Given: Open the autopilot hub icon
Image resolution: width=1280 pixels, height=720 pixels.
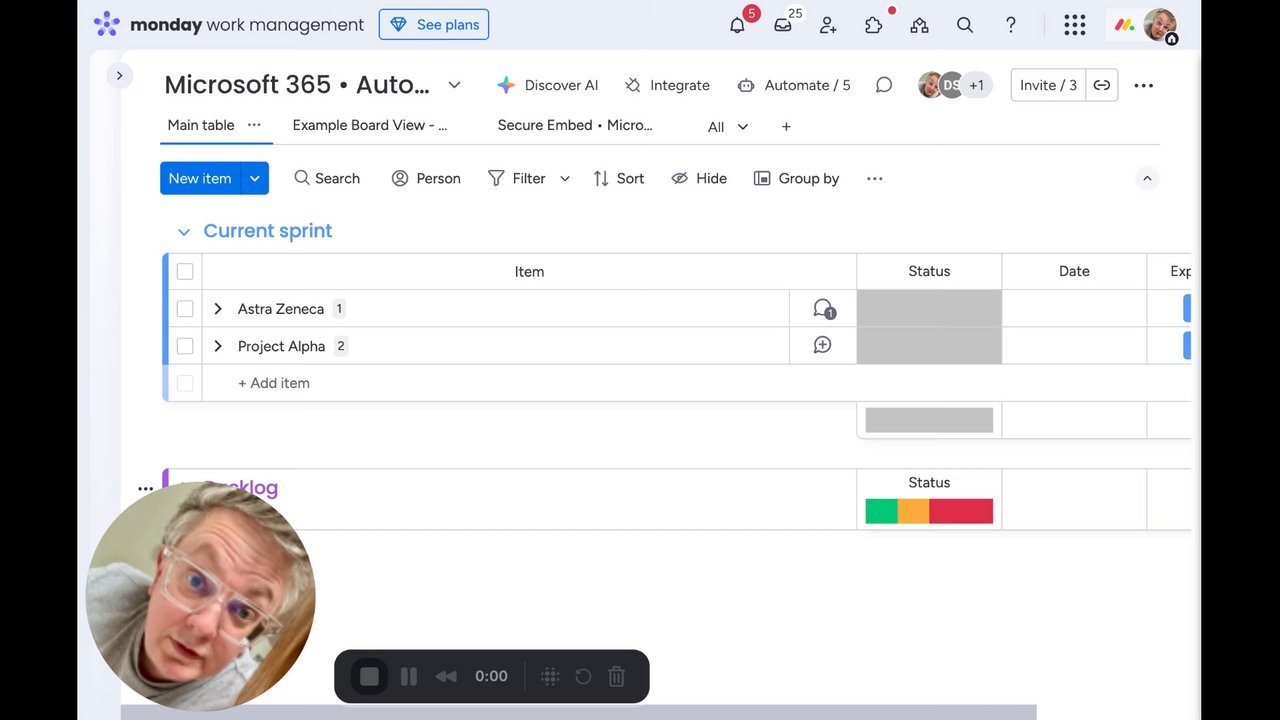Looking at the screenshot, I should coord(919,25).
